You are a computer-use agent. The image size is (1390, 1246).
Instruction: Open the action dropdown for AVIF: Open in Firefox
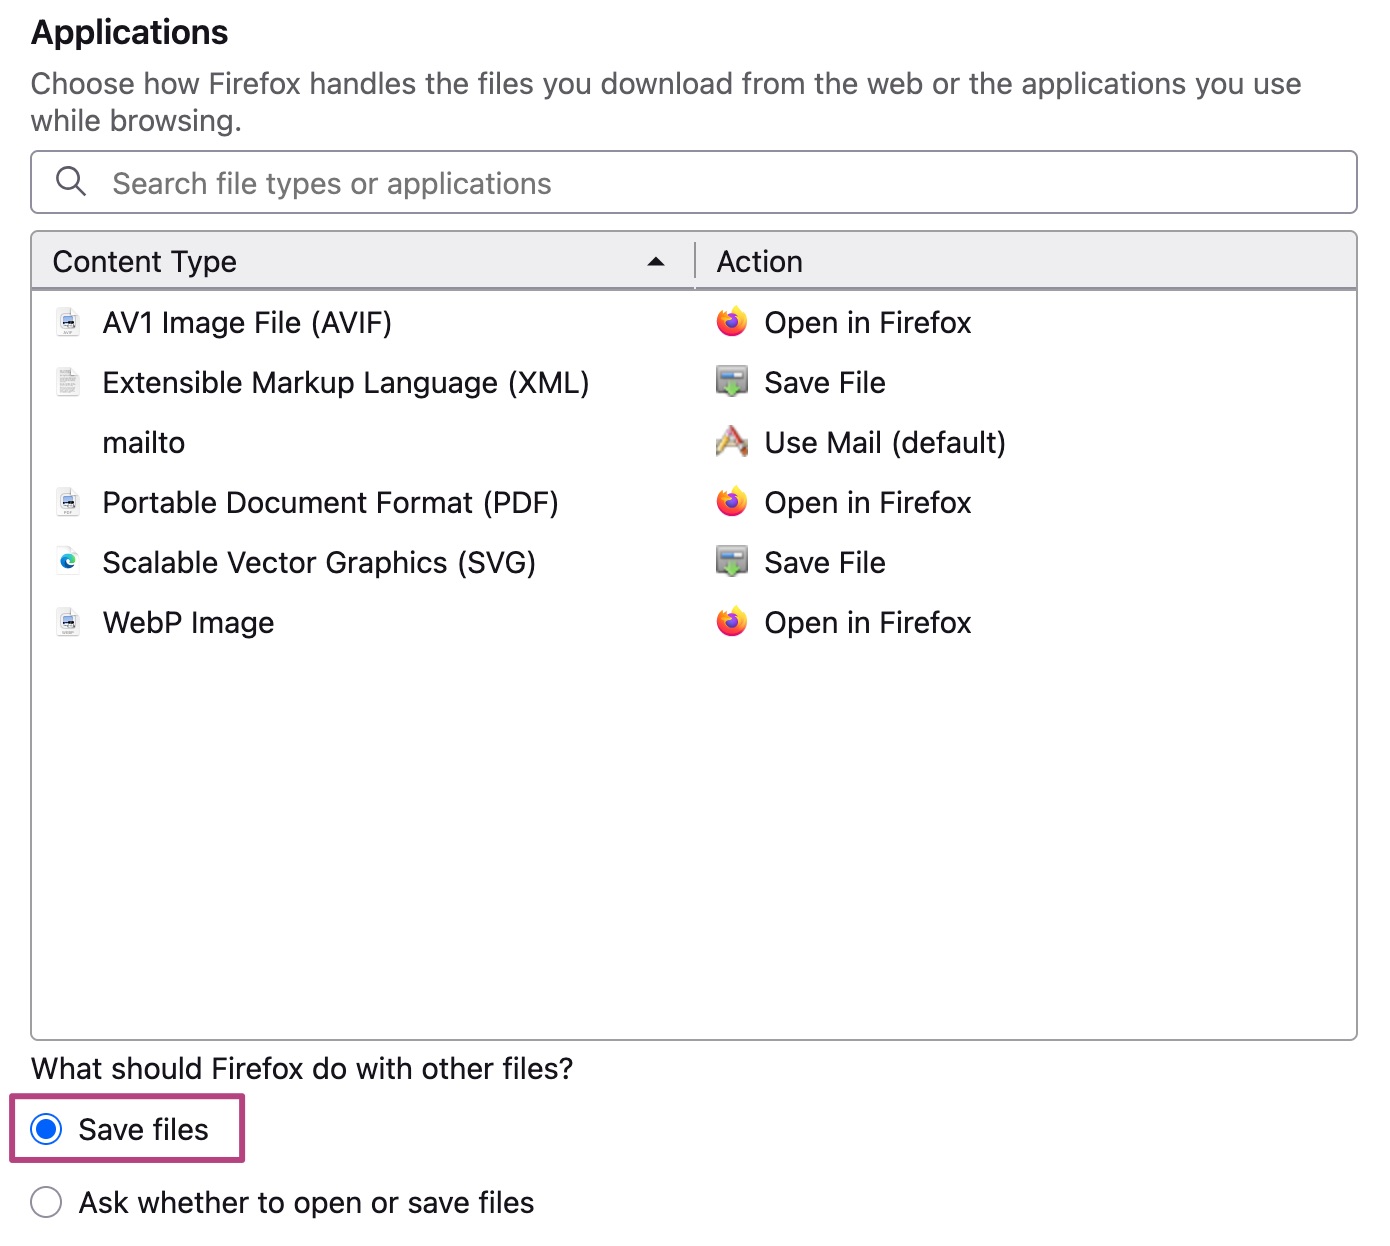(x=867, y=323)
